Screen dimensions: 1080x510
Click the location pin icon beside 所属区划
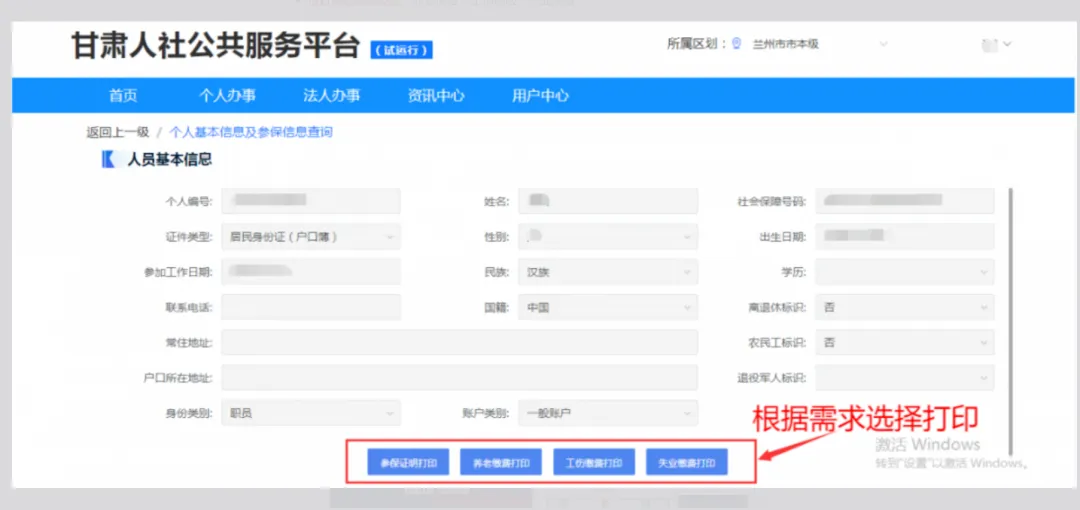(x=736, y=44)
